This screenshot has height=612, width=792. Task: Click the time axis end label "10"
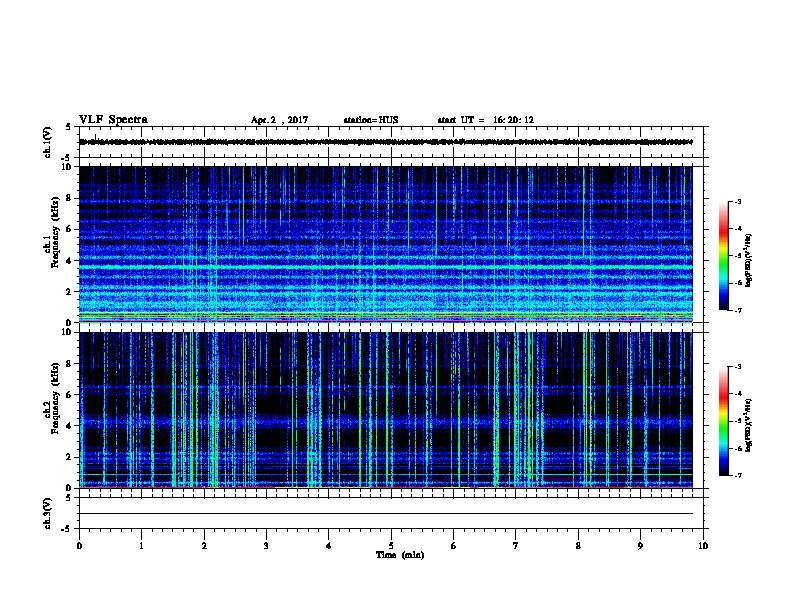coord(703,545)
